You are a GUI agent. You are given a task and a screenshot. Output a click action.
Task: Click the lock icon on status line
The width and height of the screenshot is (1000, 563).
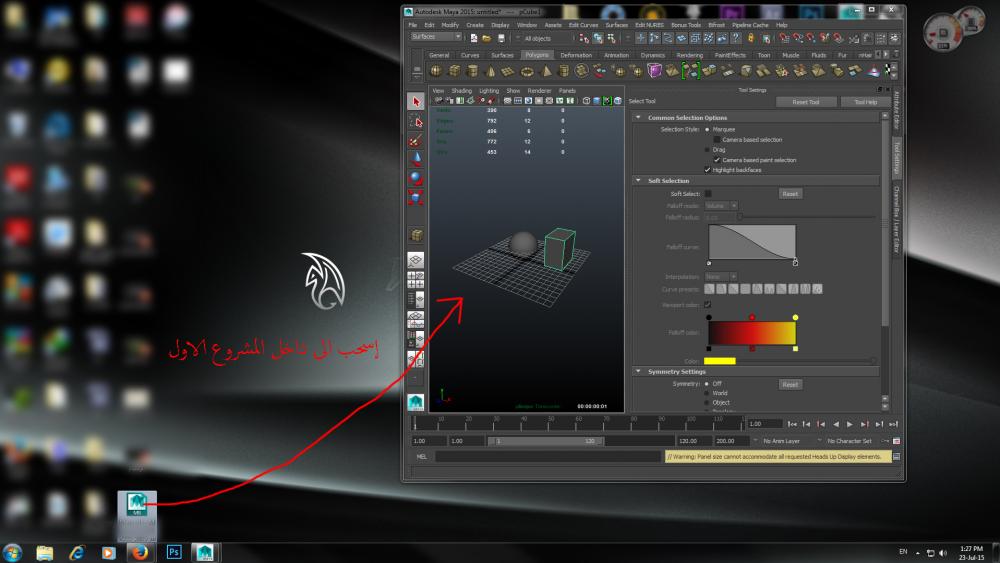[x=751, y=38]
